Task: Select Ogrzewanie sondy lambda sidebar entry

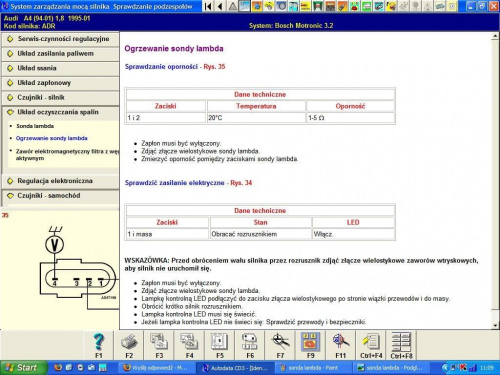Action: click(x=52, y=138)
